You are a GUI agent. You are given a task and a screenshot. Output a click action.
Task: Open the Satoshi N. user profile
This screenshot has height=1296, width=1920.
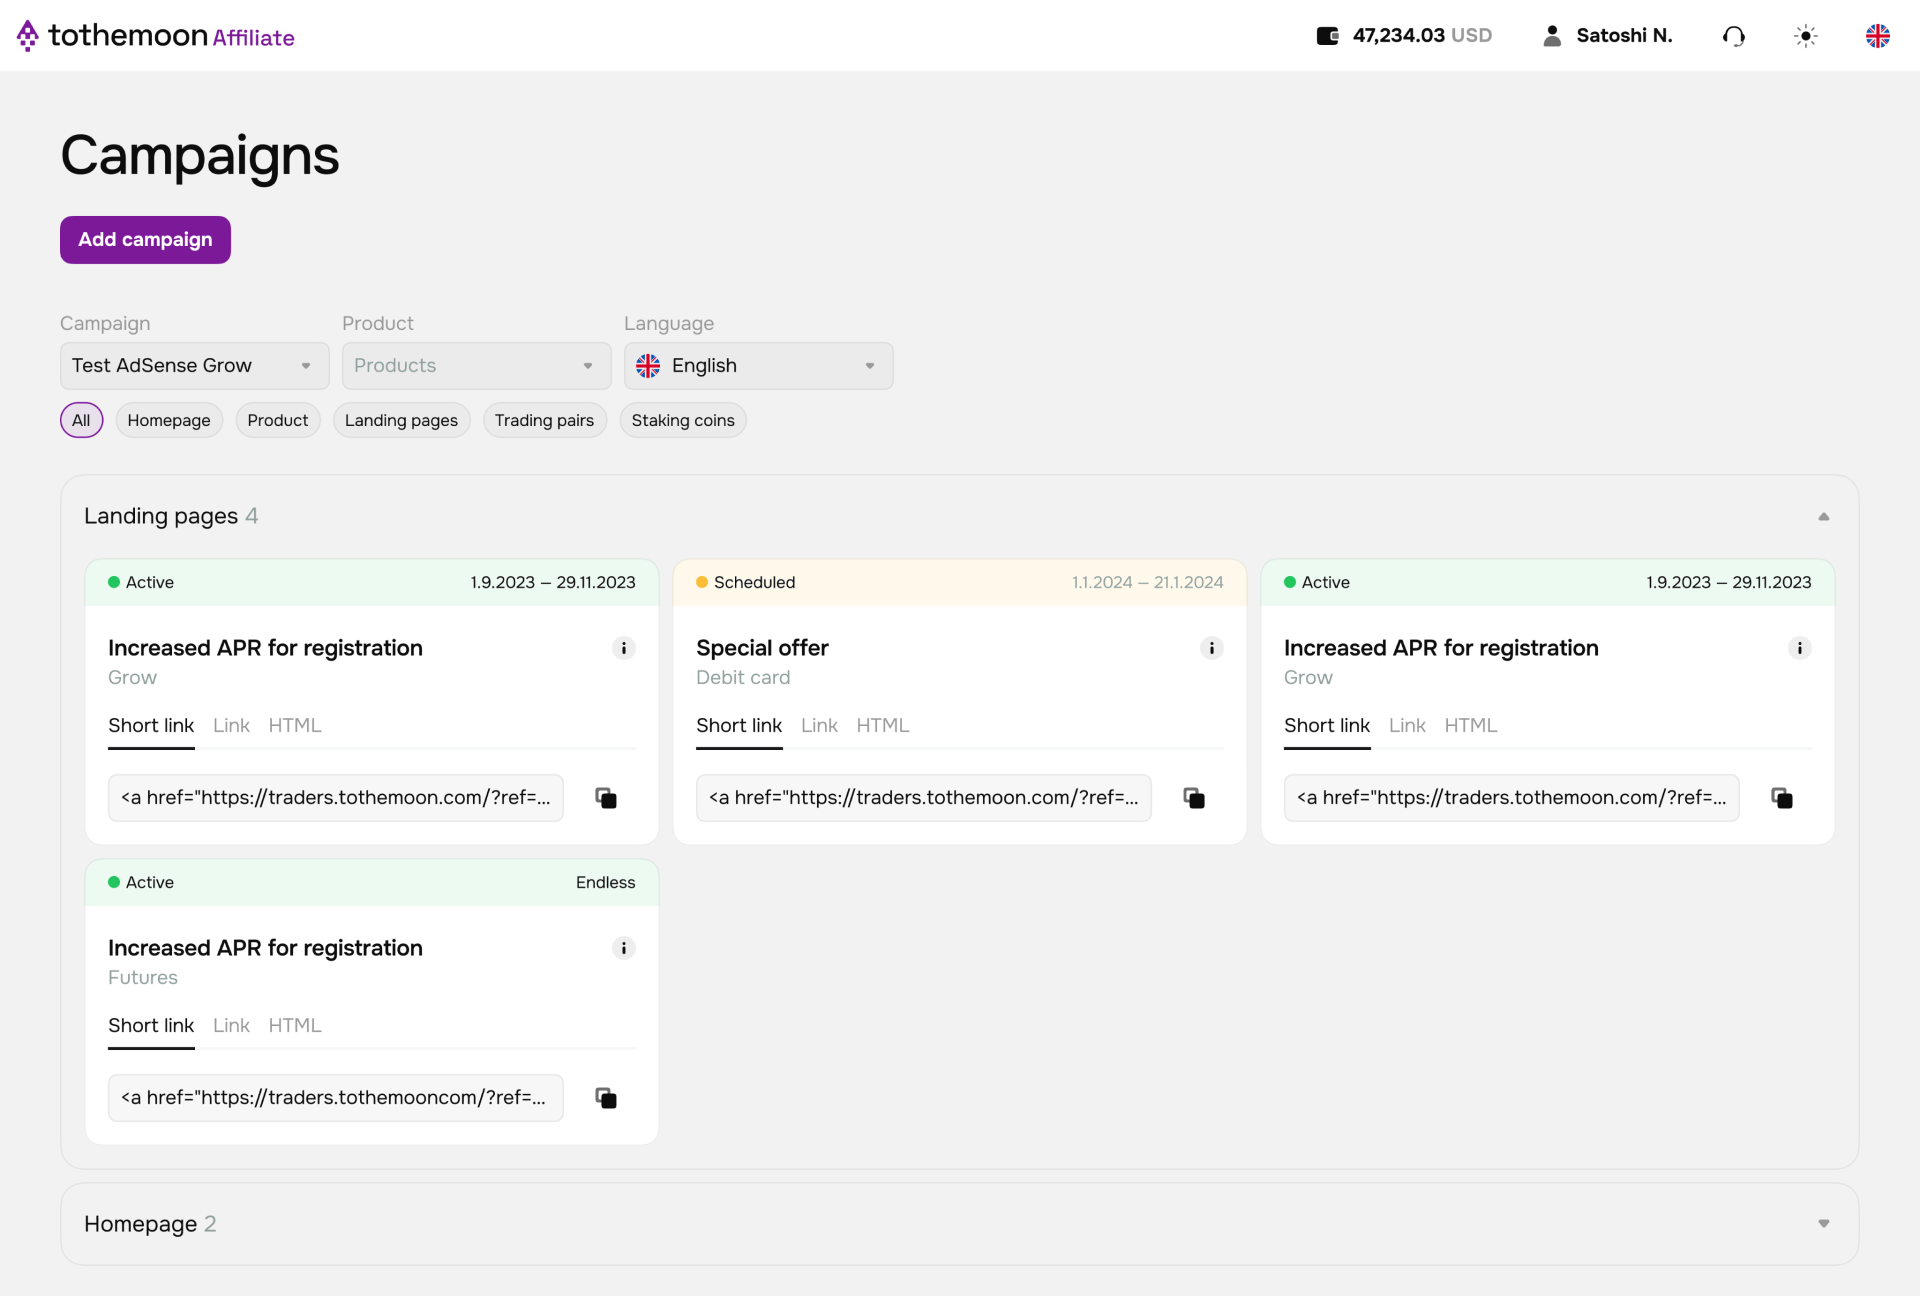click(x=1607, y=36)
